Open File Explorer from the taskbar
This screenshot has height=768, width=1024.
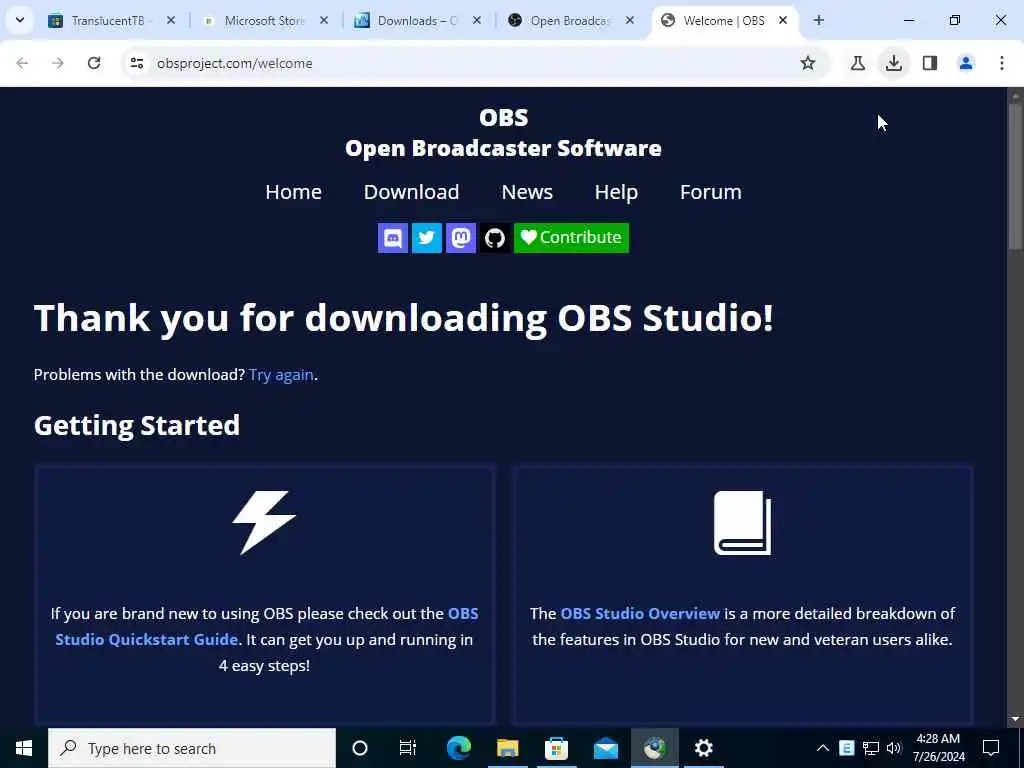pos(507,748)
